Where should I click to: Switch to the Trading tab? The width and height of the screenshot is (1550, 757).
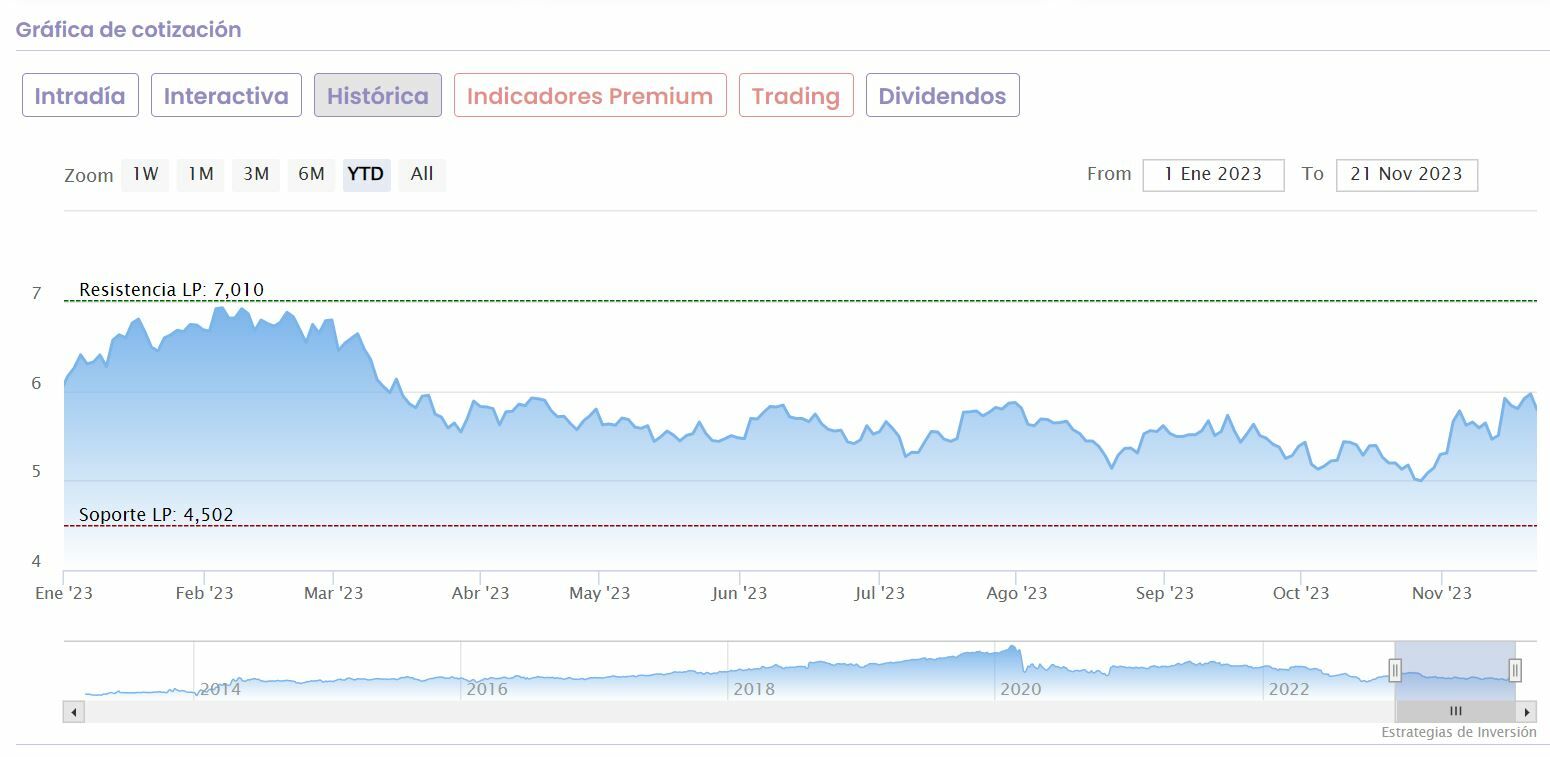796,96
